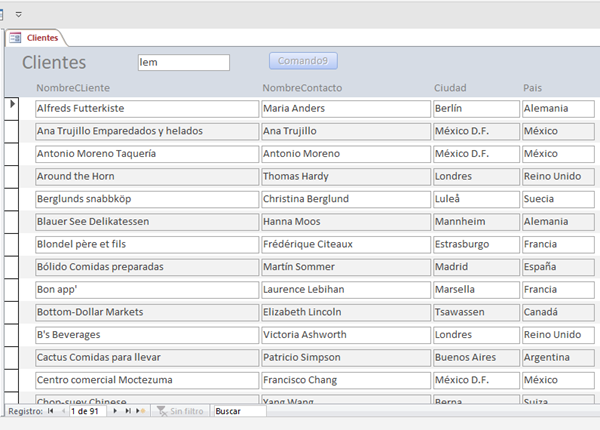Select record selector for Bon app' row
The image size is (600, 430).
pos(12,290)
